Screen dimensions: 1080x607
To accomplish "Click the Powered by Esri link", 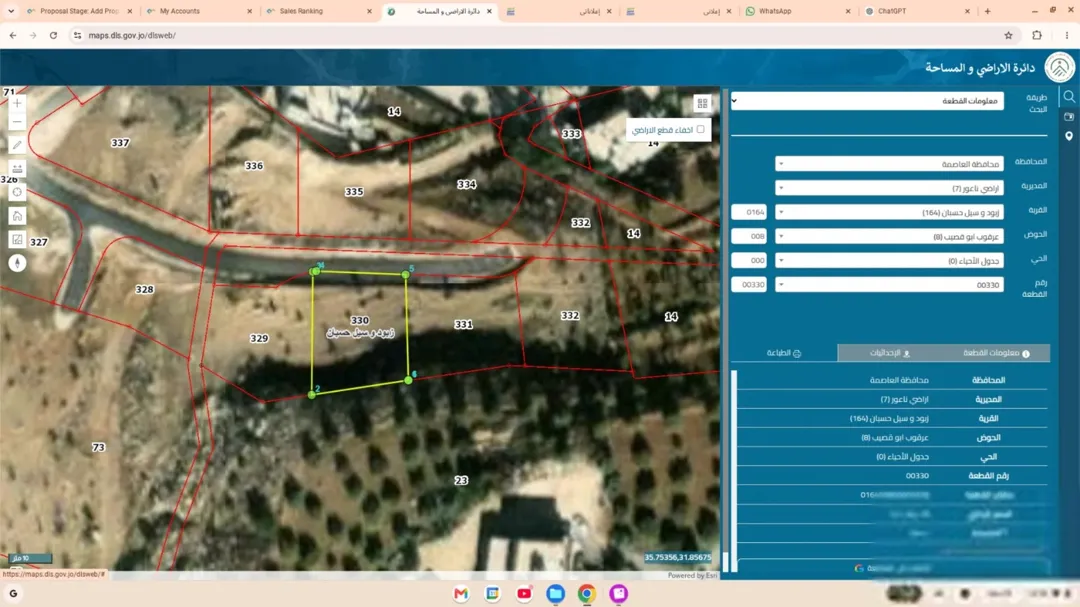I will pos(692,575).
